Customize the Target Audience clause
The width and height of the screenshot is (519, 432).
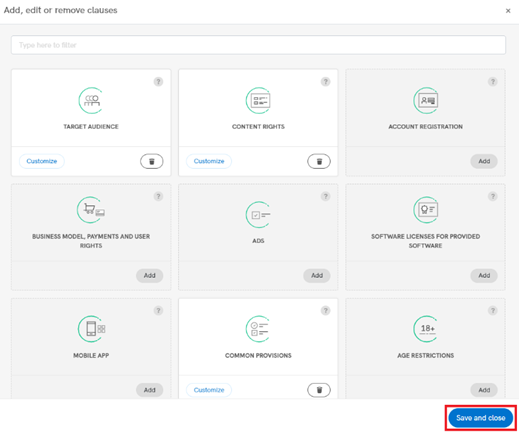(x=42, y=161)
